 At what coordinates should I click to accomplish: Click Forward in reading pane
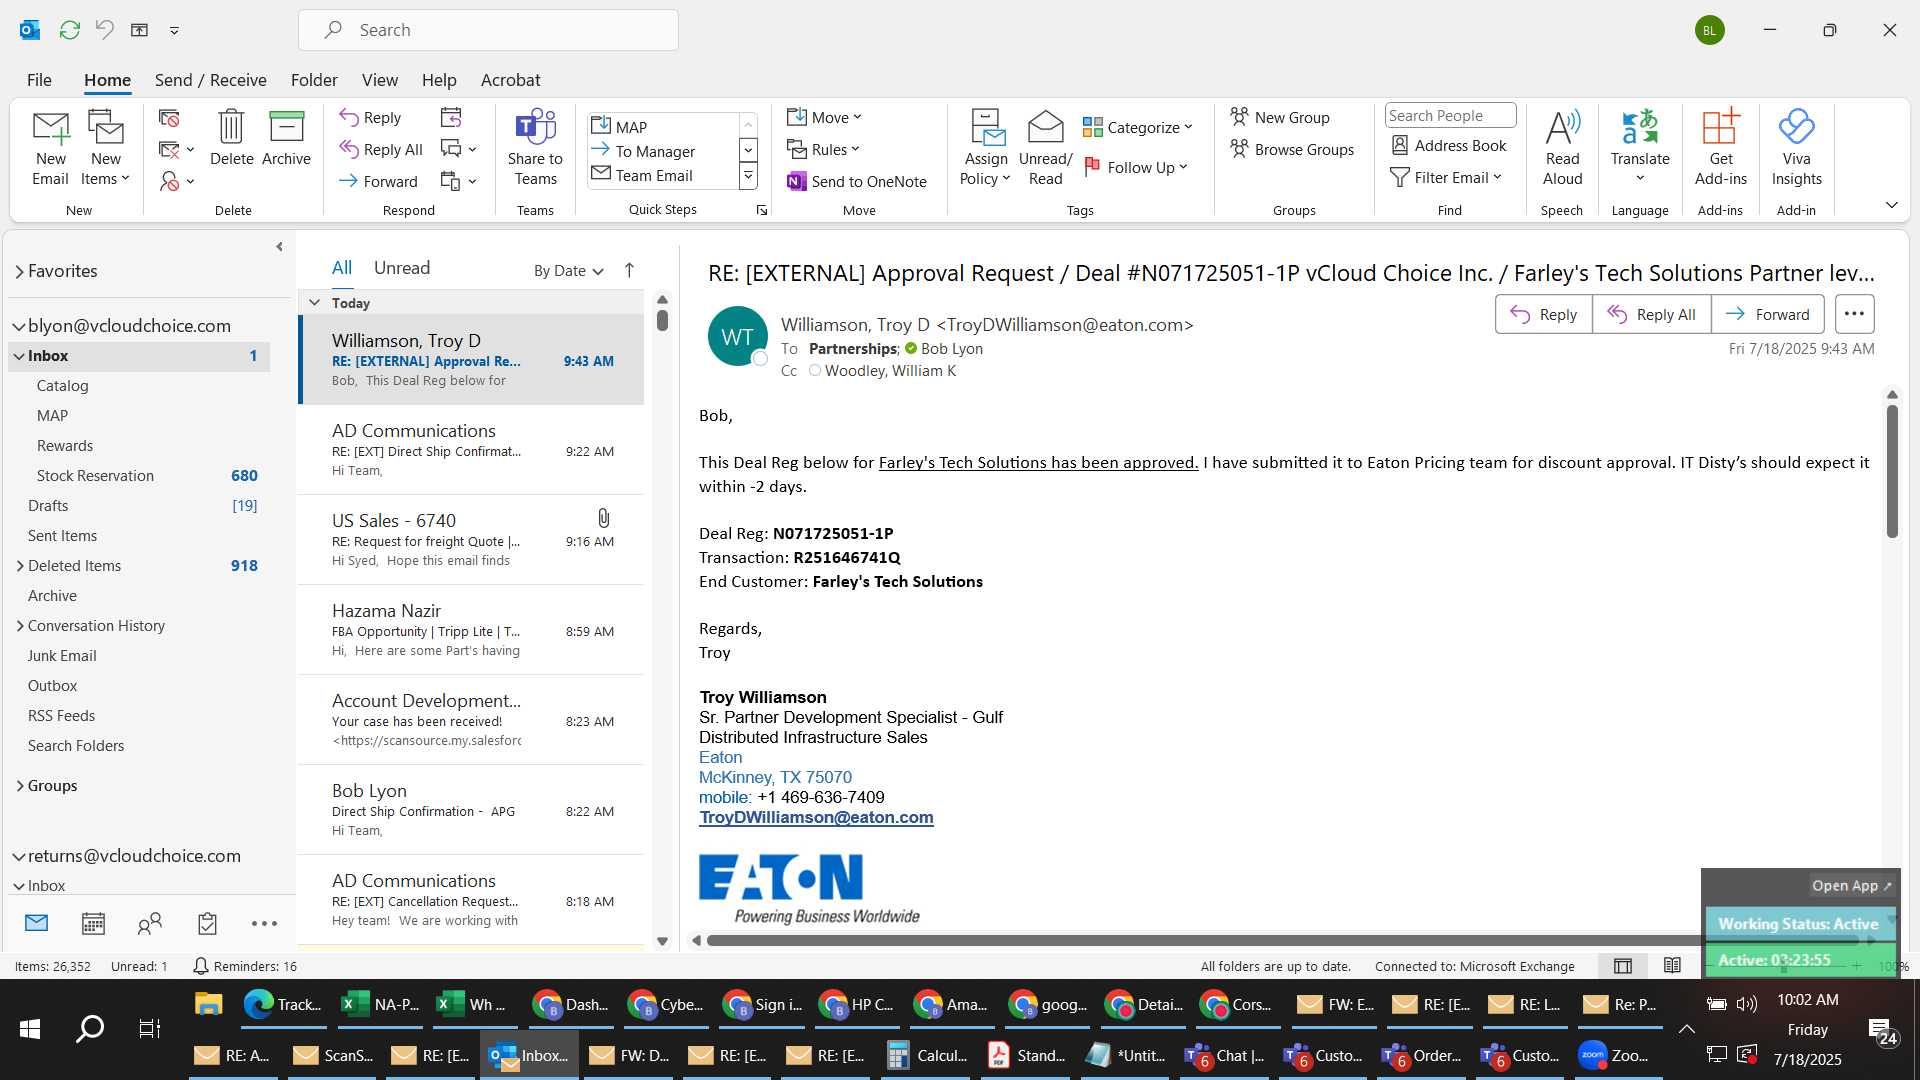(x=1767, y=314)
